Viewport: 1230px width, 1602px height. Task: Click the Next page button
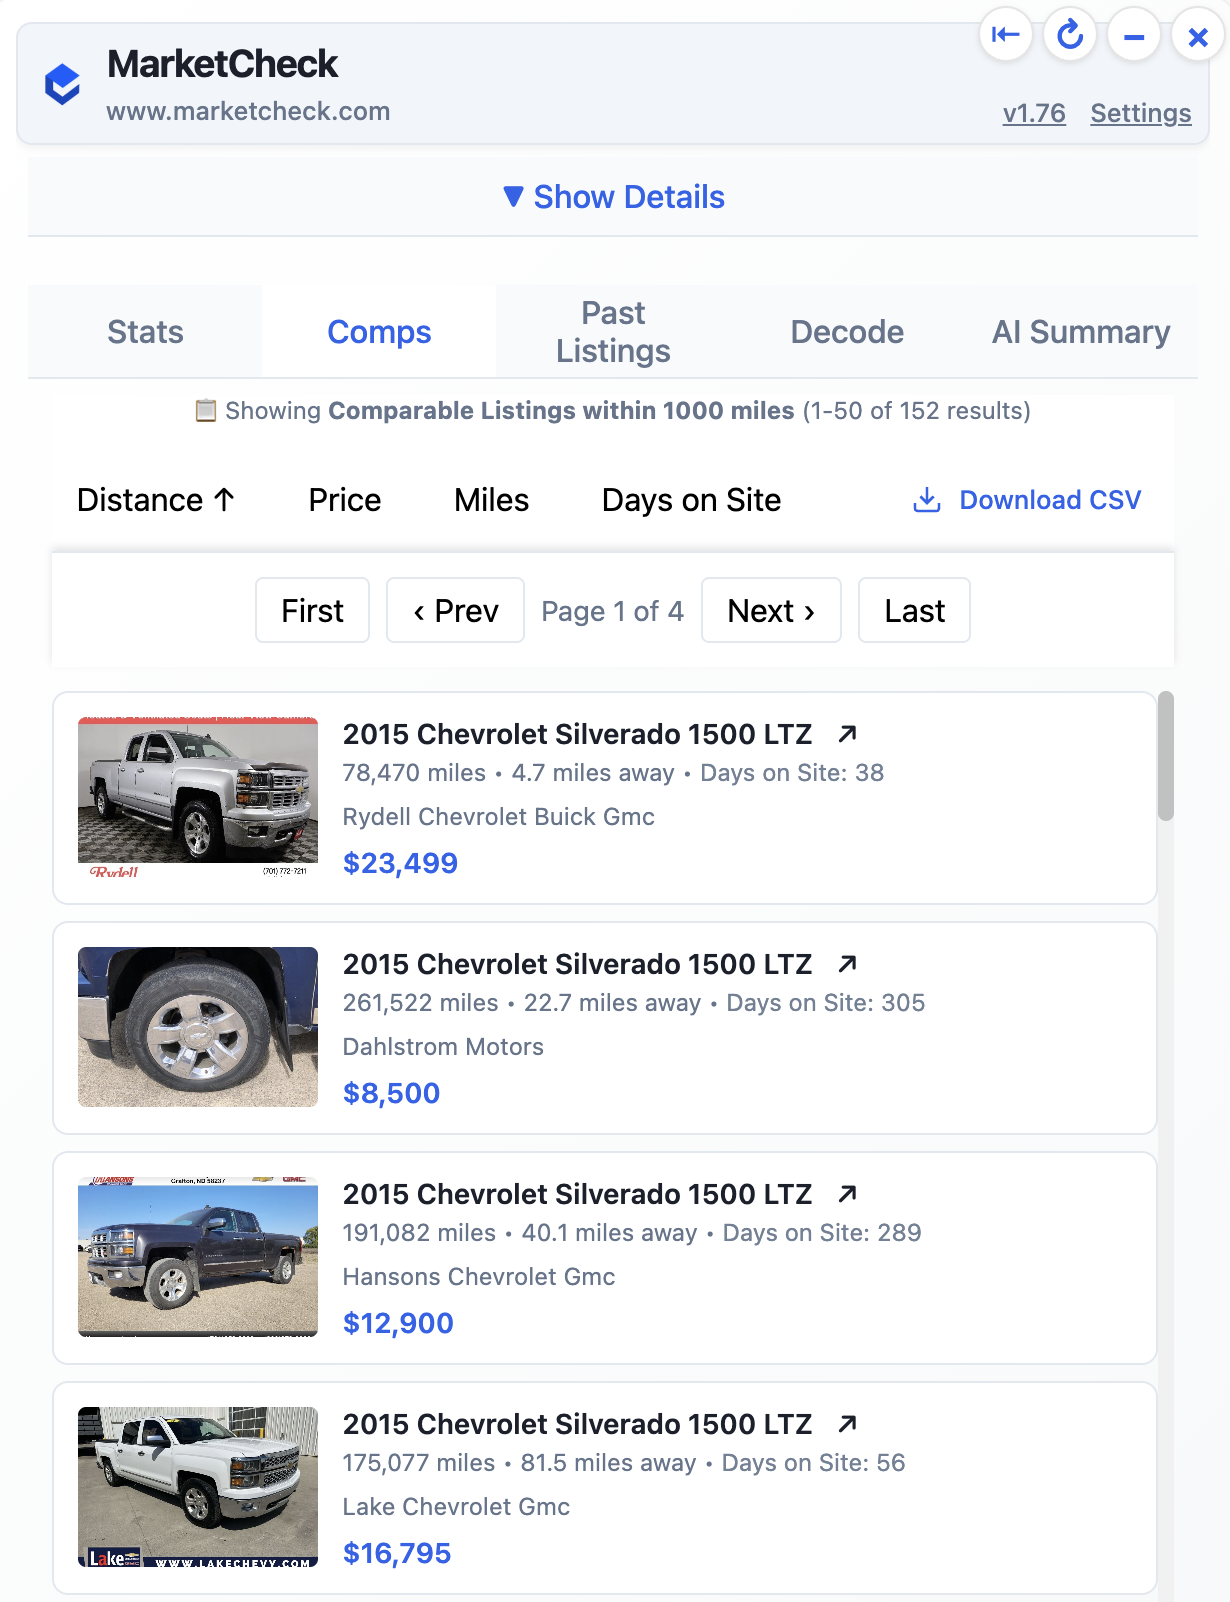click(771, 610)
